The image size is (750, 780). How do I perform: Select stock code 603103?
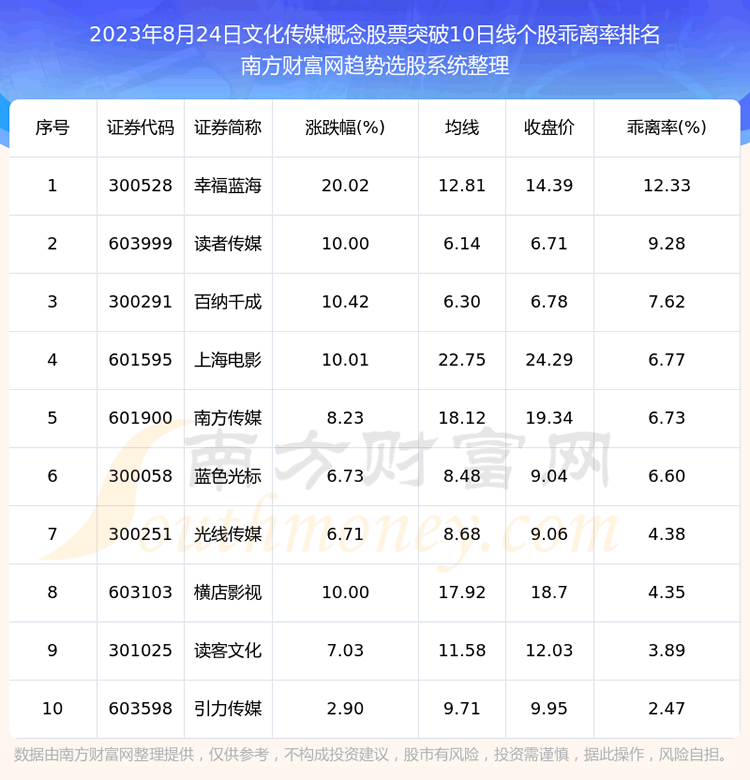[x=140, y=592]
